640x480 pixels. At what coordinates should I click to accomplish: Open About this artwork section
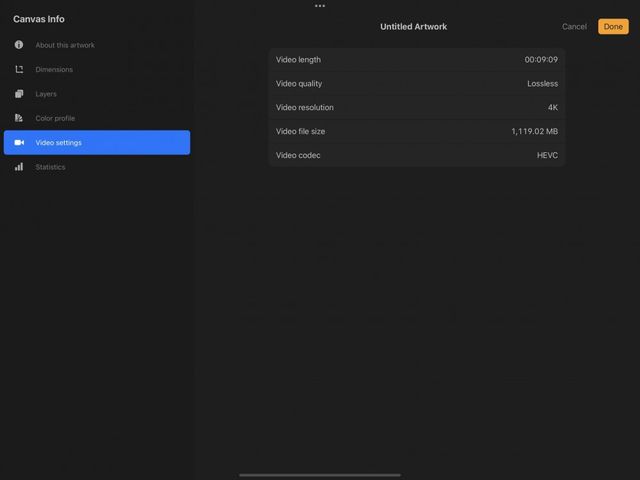pos(97,45)
